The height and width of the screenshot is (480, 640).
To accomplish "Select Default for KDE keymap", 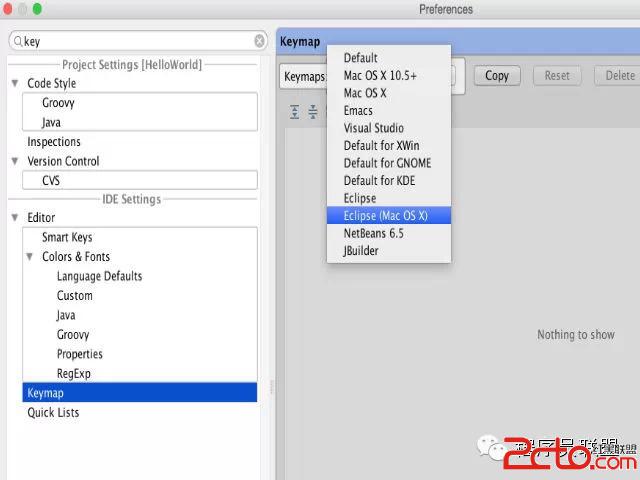I will click(x=389, y=181).
